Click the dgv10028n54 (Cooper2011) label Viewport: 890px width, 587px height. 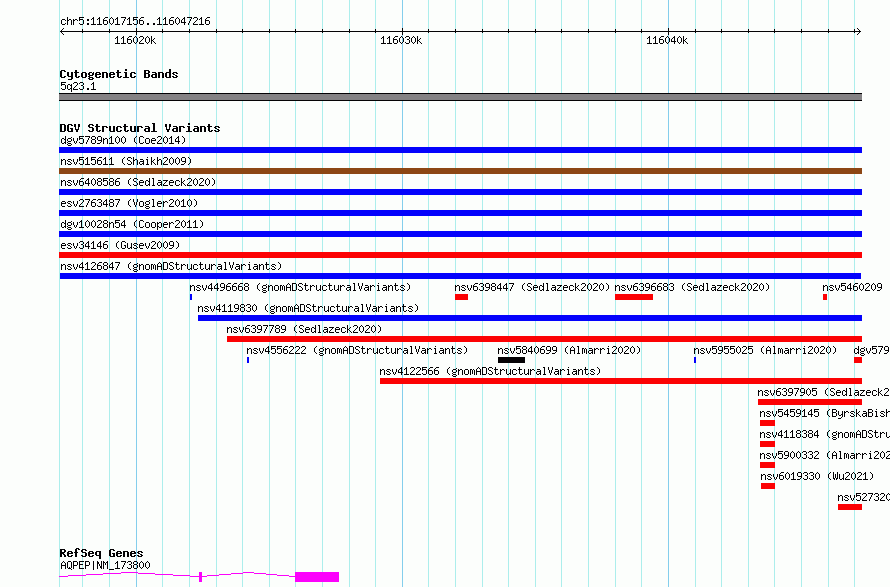(132, 224)
